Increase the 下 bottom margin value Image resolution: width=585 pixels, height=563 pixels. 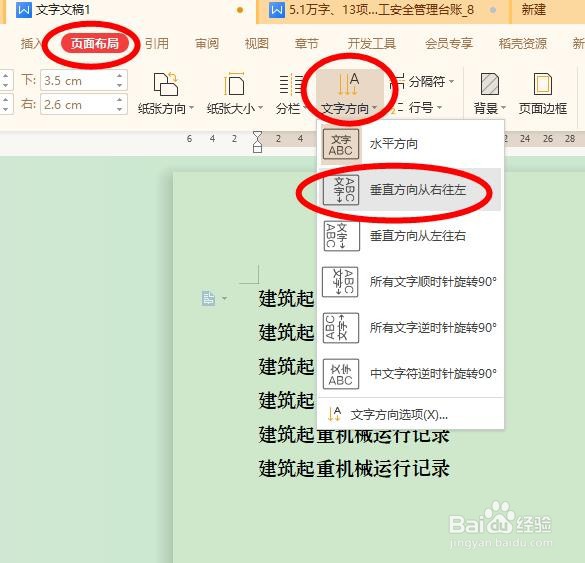119,76
